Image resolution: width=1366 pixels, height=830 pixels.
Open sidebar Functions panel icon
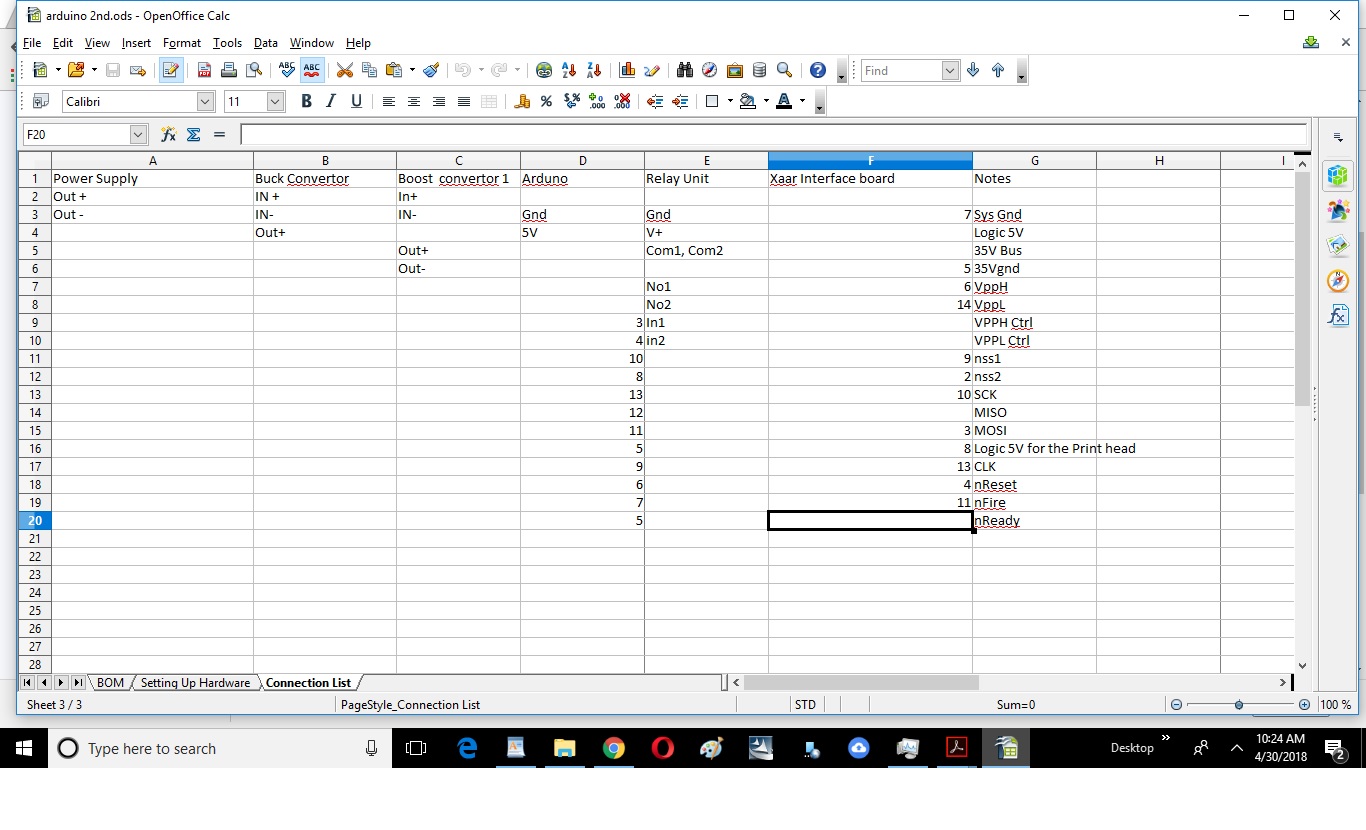[x=1338, y=315]
